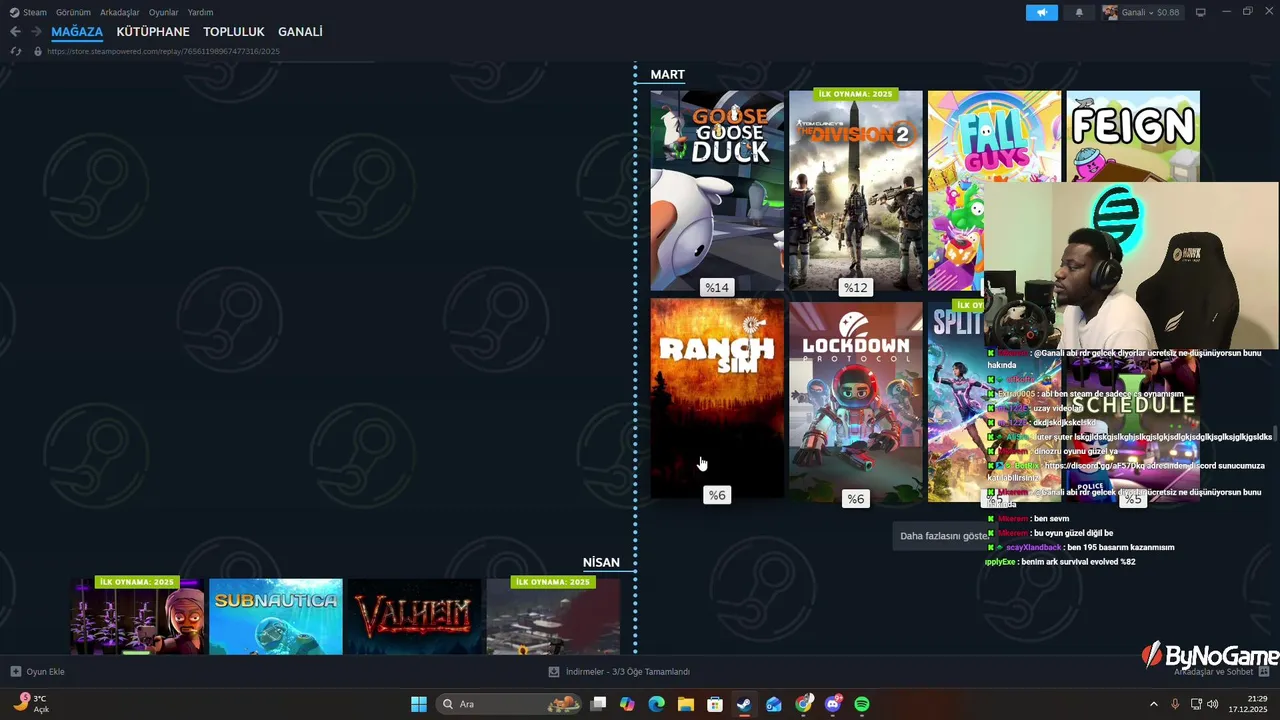The image size is (1280, 720).
Task: Open 'Arkadaşlar ve Sohbet' friends chat
Action: [1213, 672]
